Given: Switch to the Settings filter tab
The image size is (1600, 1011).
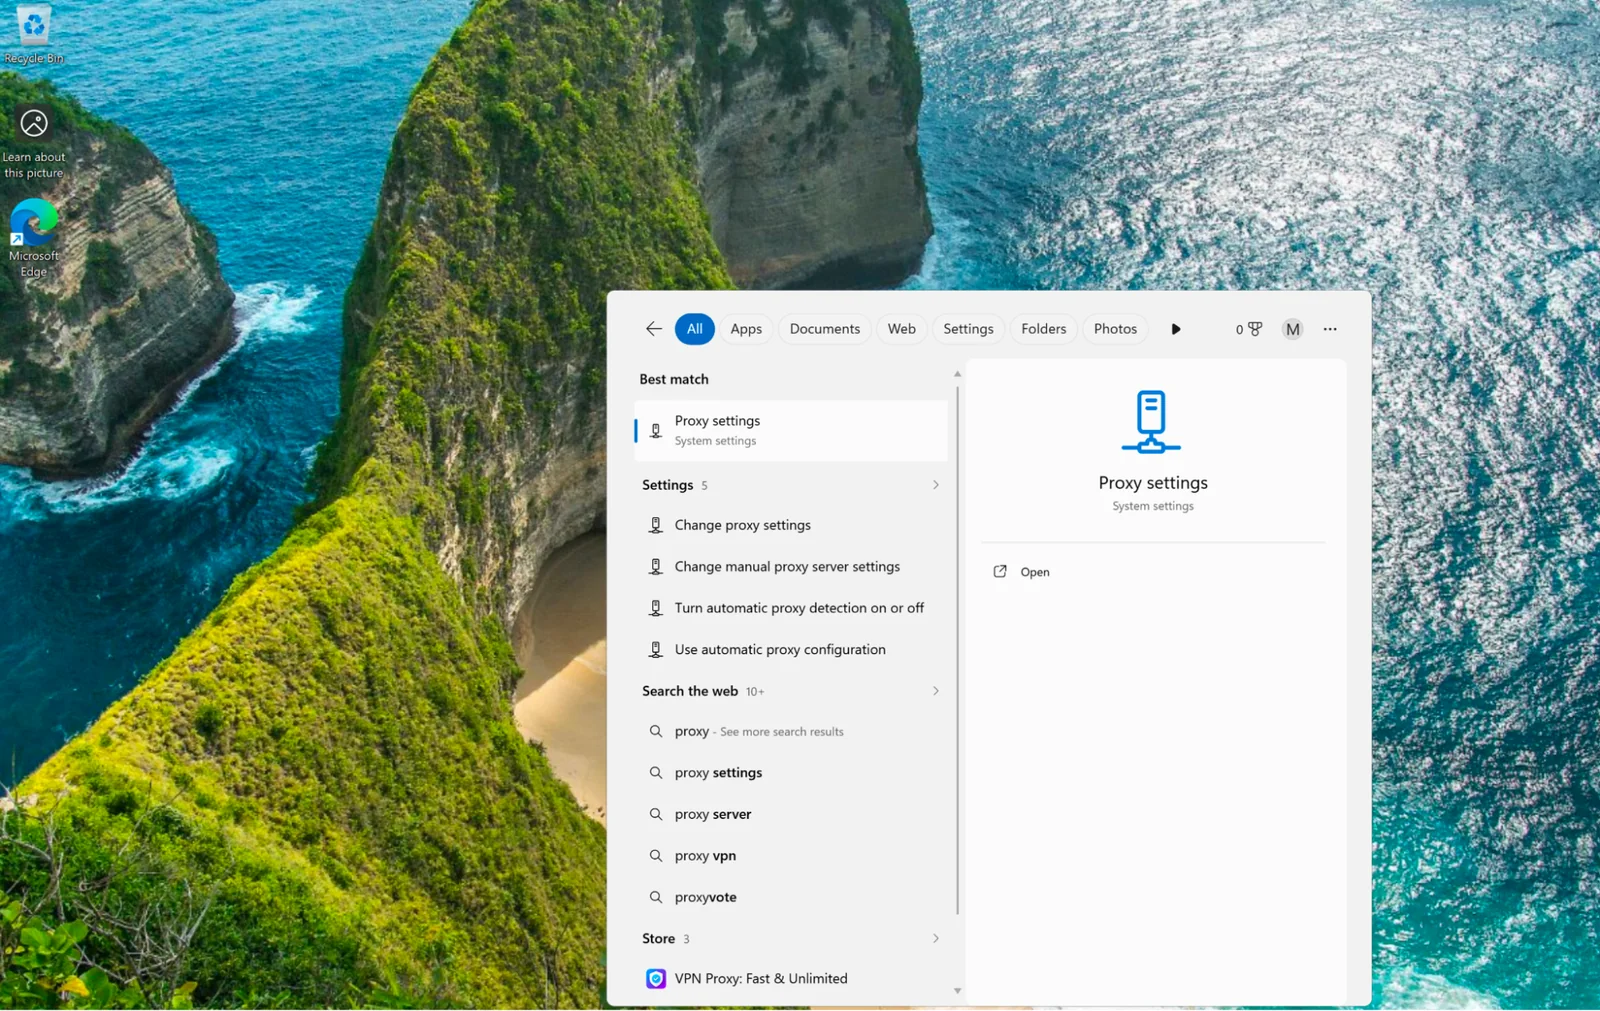Looking at the screenshot, I should point(969,329).
